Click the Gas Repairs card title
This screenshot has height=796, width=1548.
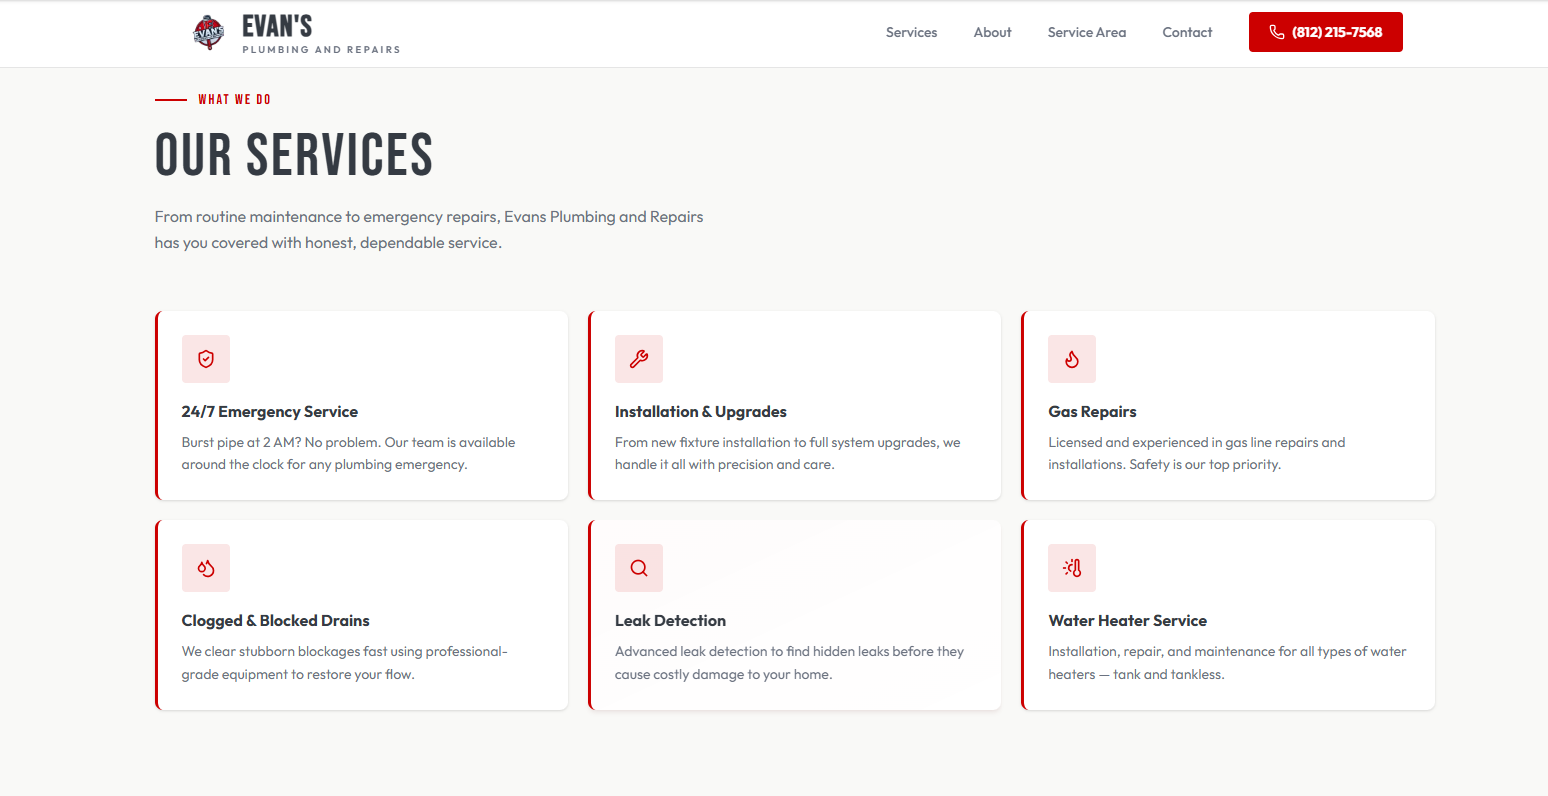(1092, 412)
